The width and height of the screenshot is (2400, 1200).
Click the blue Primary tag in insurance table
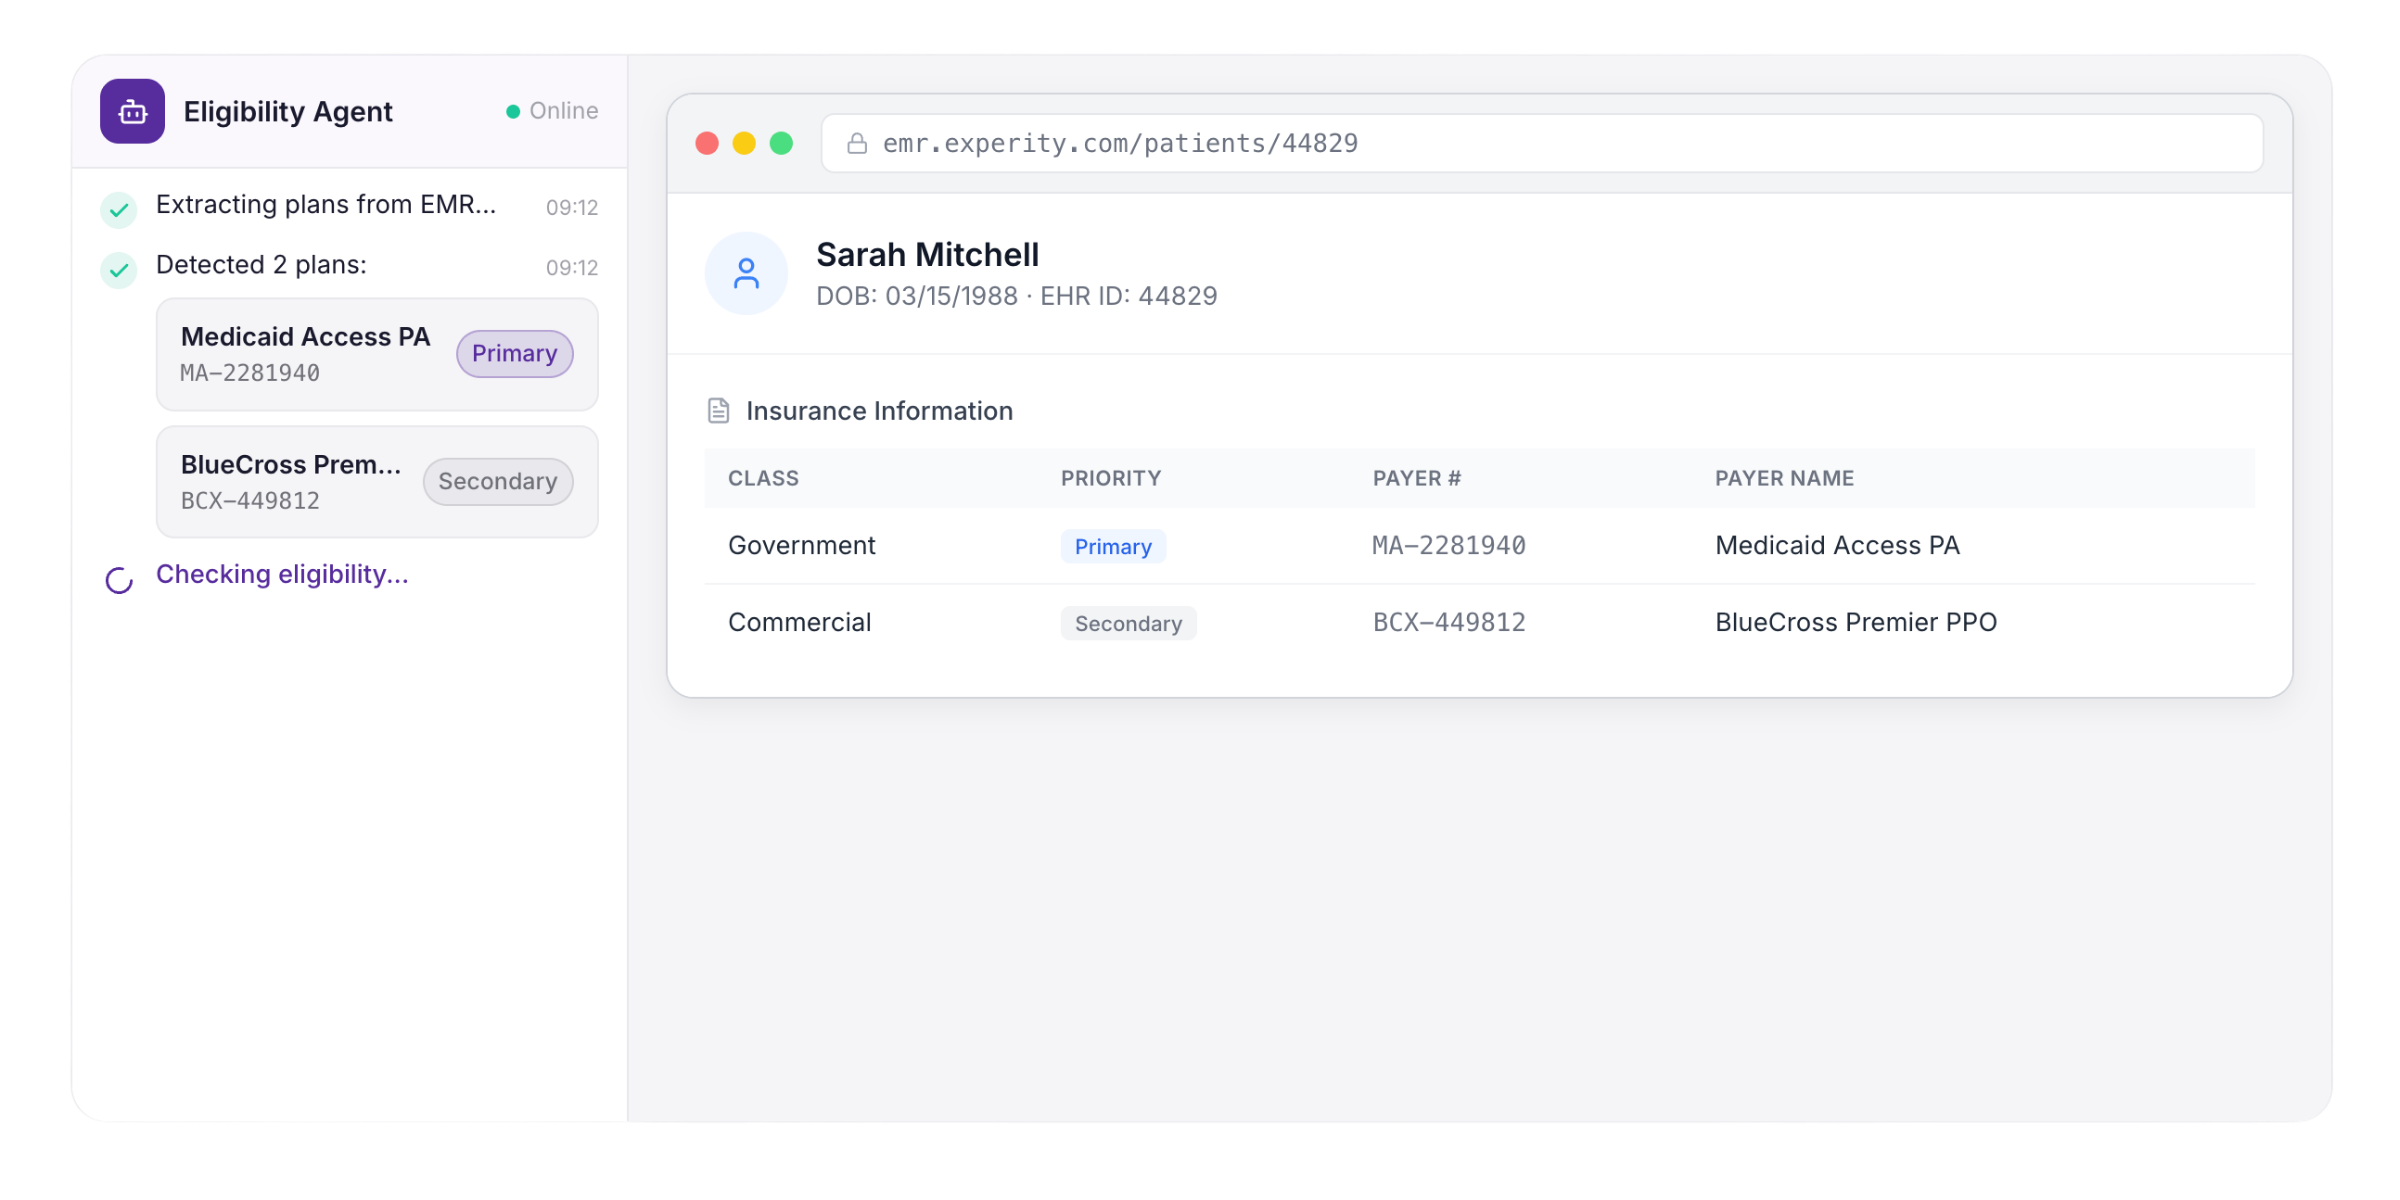(1113, 546)
